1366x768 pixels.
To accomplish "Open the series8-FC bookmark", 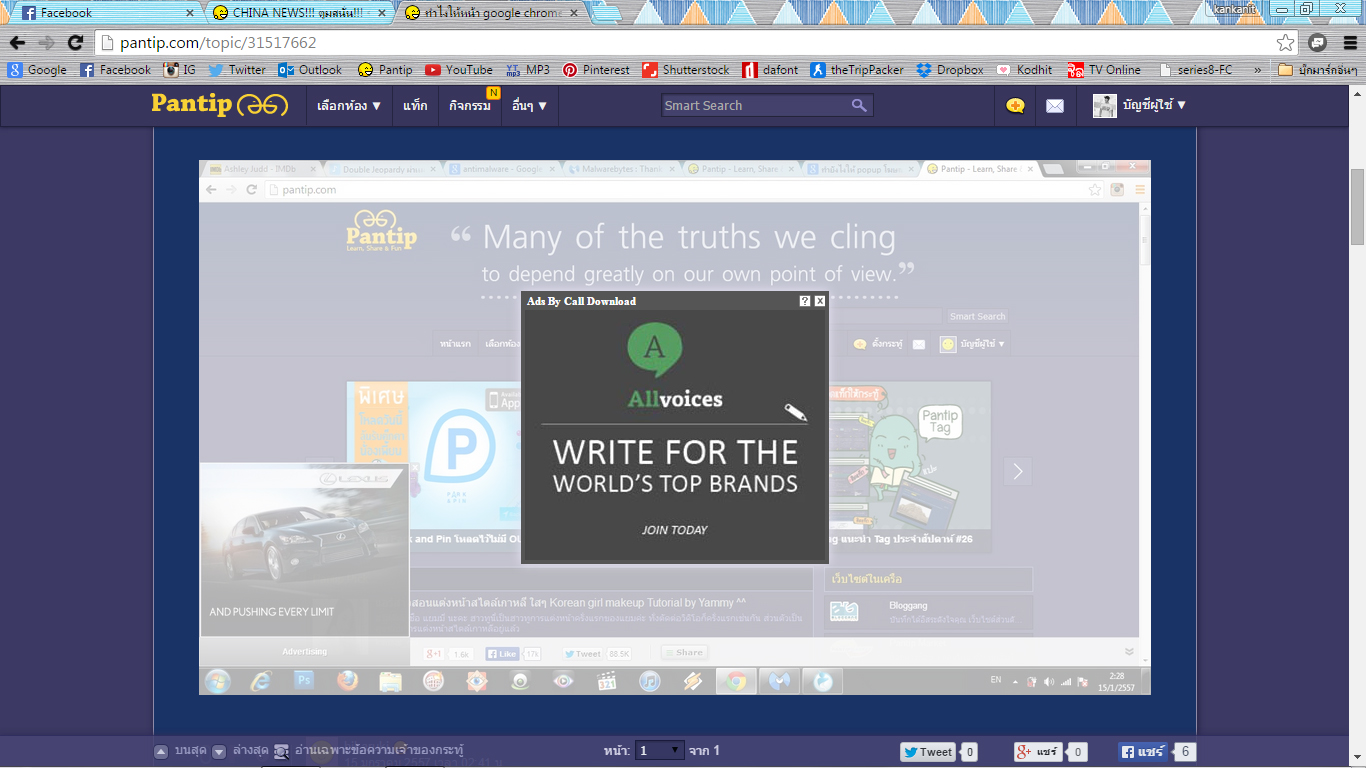I will coord(1196,70).
